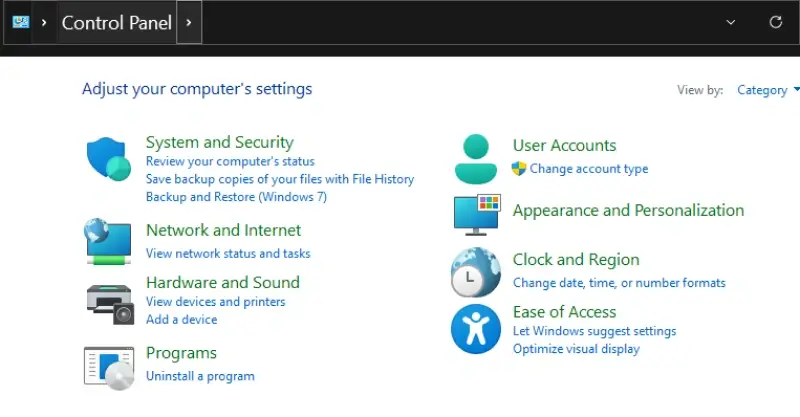Click the Network and Internet globe icon
The width and height of the screenshot is (800, 417).
[x=108, y=241]
